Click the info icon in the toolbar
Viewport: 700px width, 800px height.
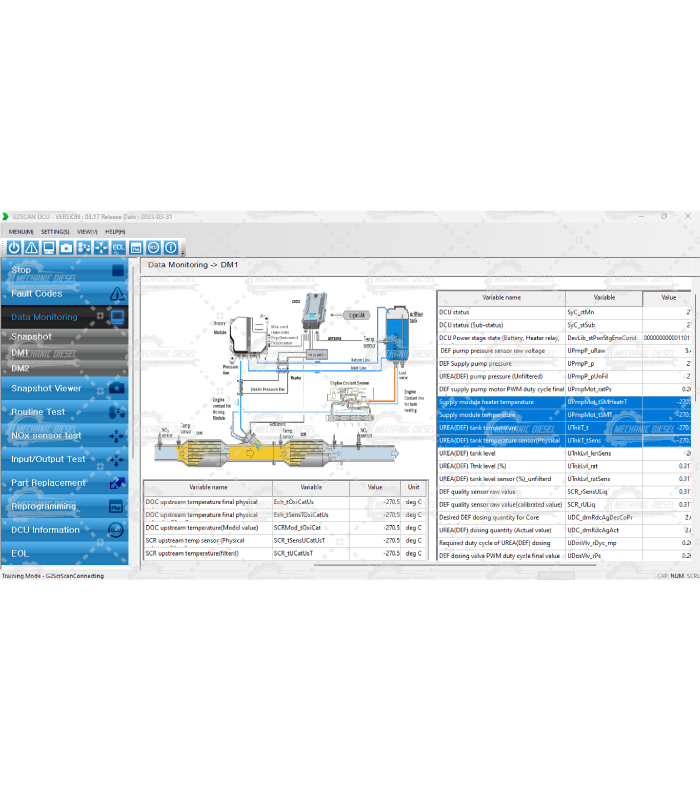[x=171, y=247]
